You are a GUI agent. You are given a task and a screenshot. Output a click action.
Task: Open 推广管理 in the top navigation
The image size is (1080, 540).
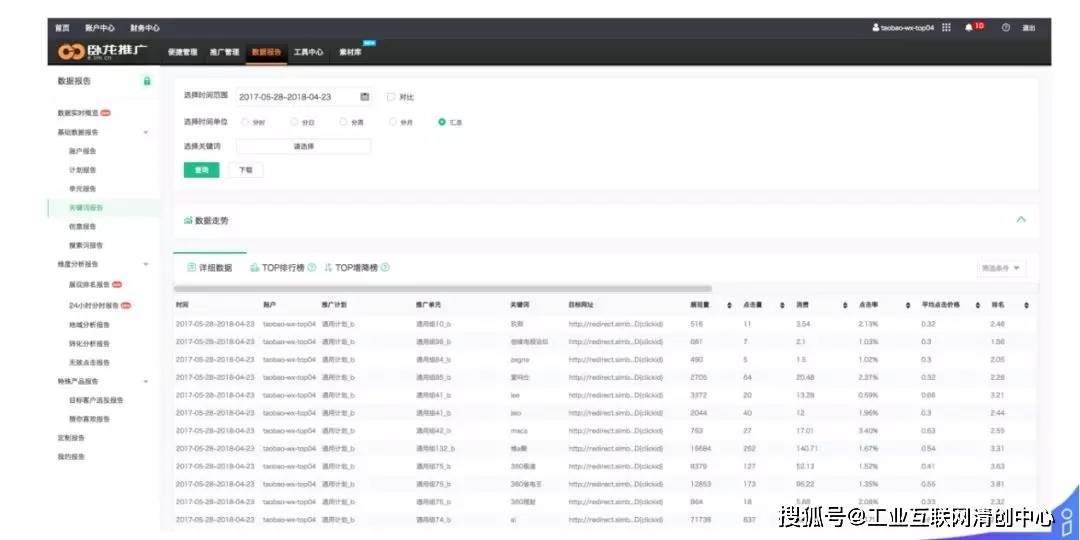coord(225,52)
